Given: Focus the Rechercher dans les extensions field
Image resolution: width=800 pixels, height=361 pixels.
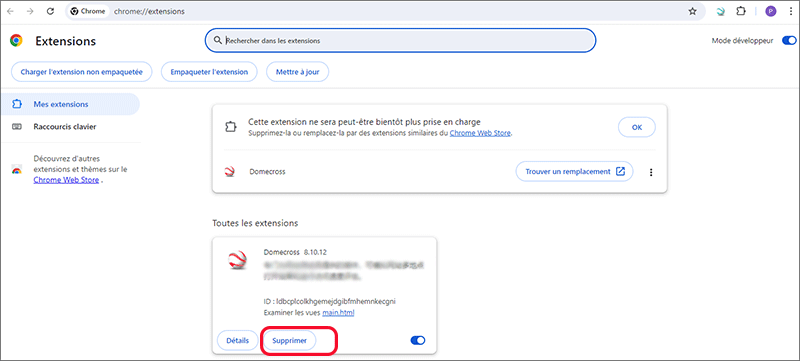Looking at the screenshot, I should [x=401, y=40].
